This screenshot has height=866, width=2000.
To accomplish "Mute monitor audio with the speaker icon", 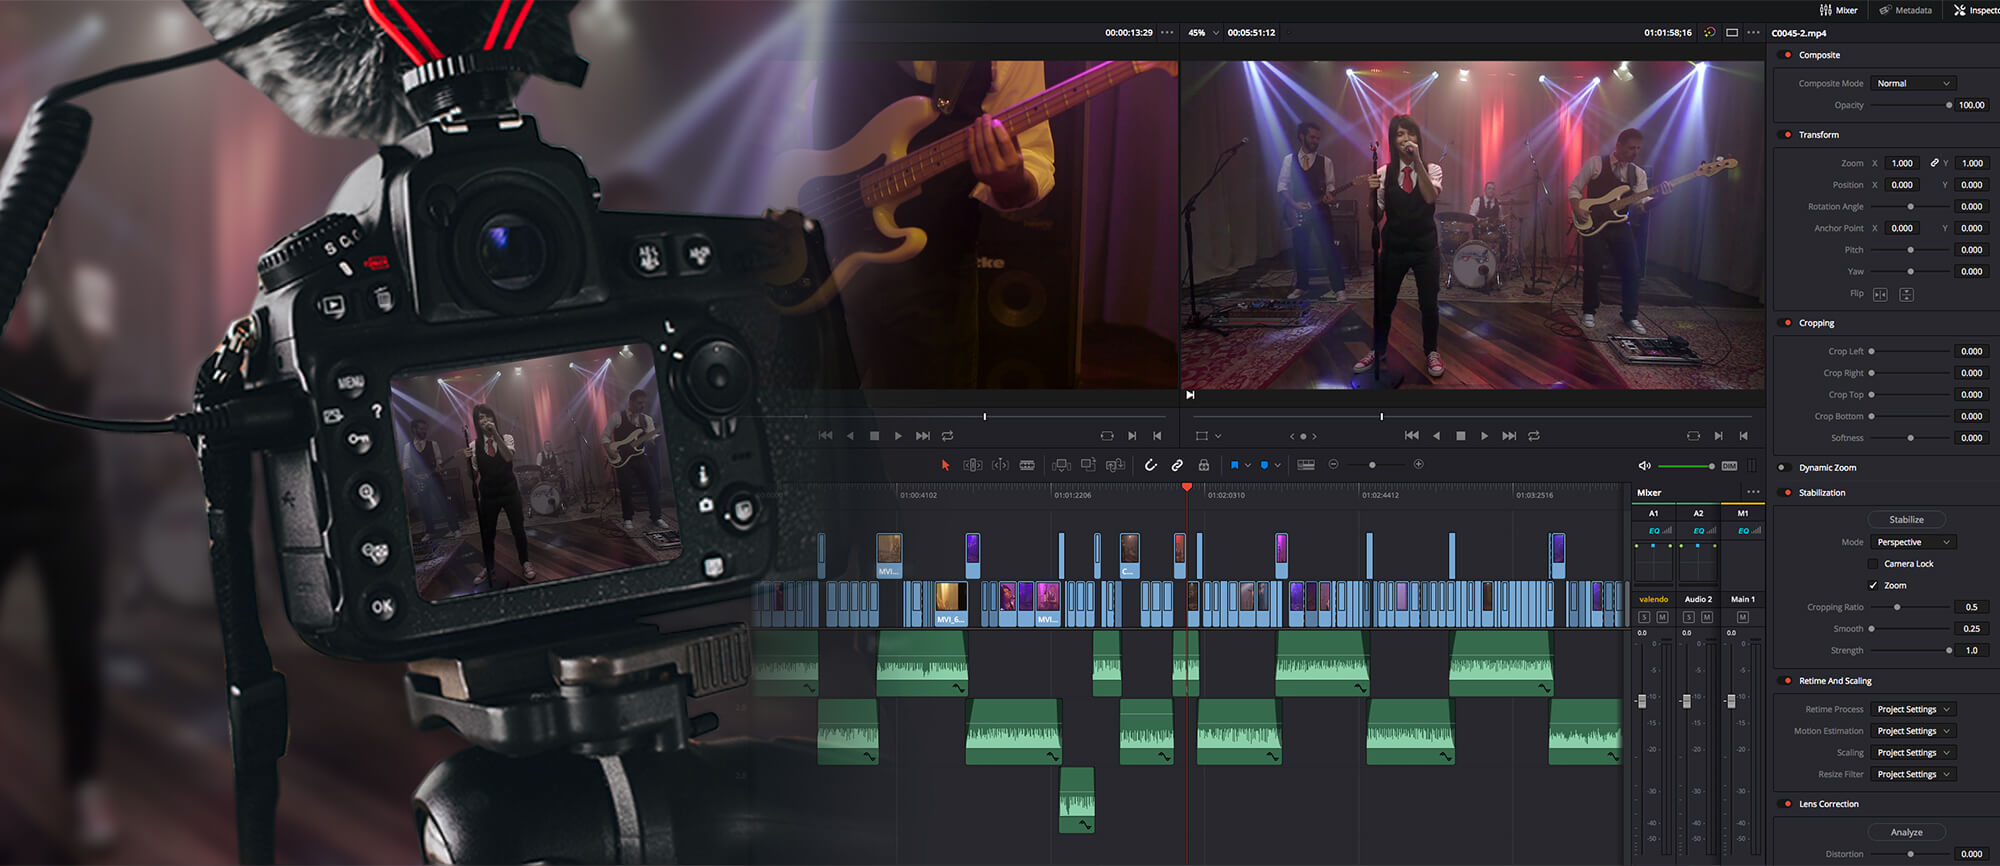I will [1644, 466].
